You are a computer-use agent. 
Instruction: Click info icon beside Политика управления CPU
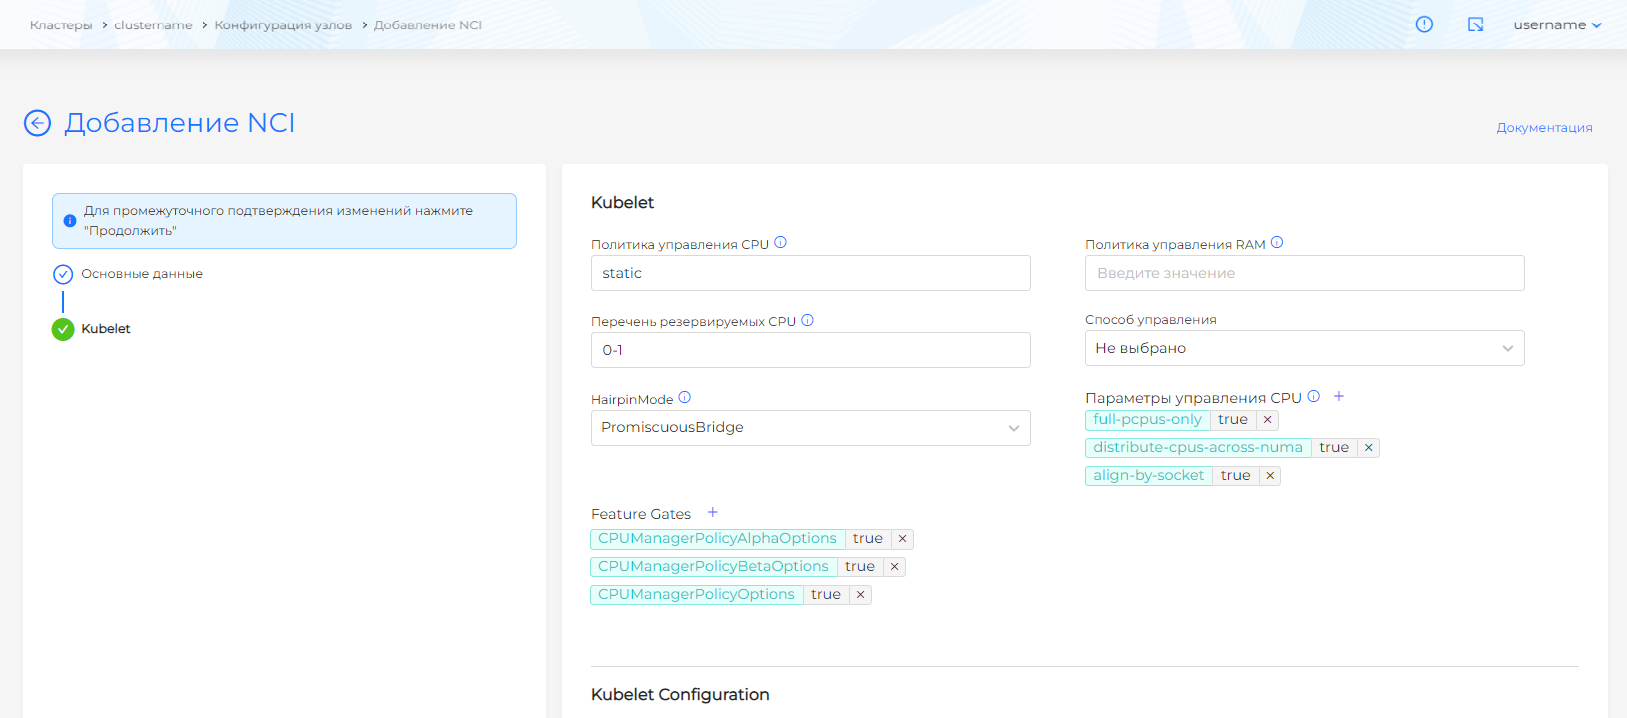coord(781,243)
